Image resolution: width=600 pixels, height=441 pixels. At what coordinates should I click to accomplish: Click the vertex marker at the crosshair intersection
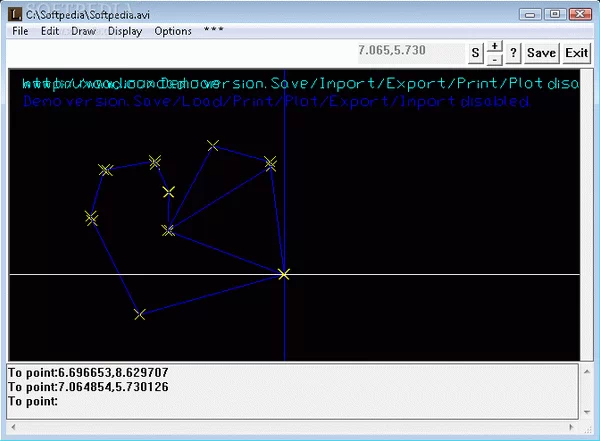click(284, 274)
